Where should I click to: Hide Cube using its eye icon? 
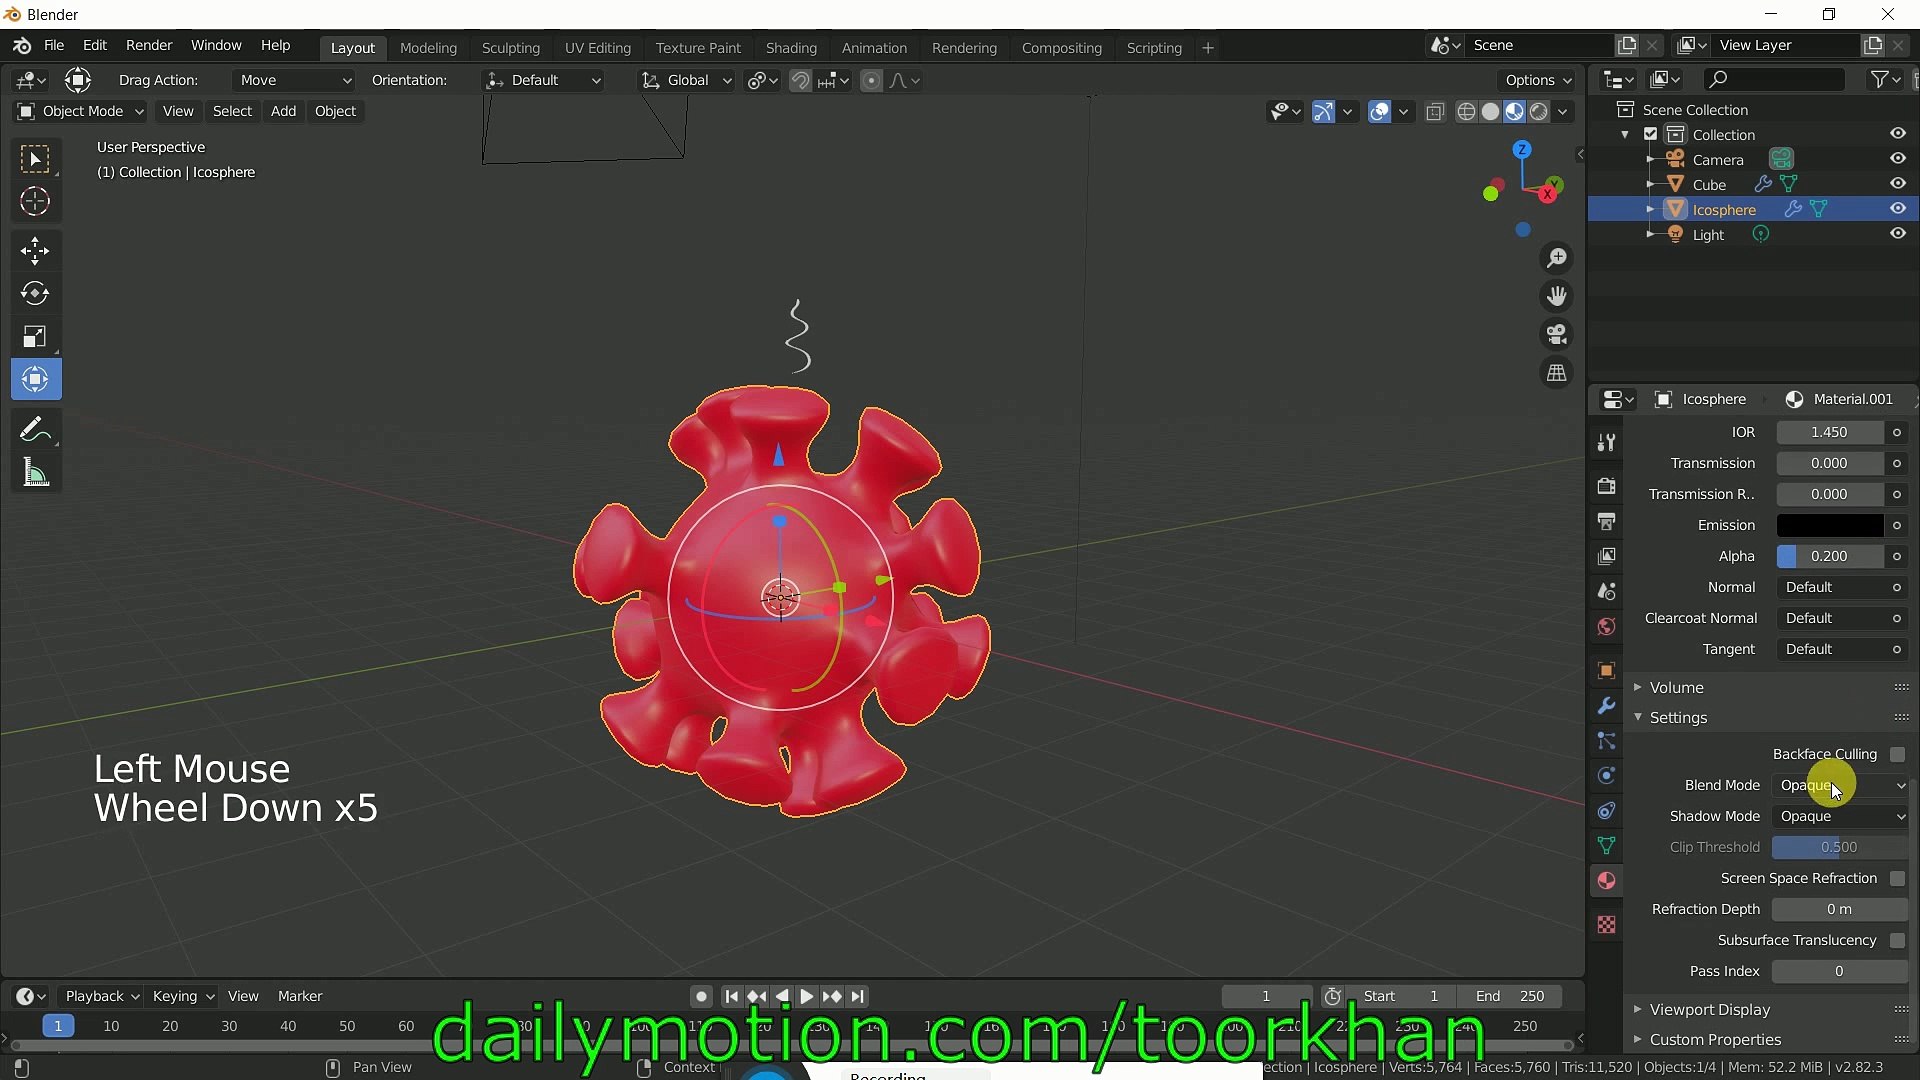pos(1897,184)
